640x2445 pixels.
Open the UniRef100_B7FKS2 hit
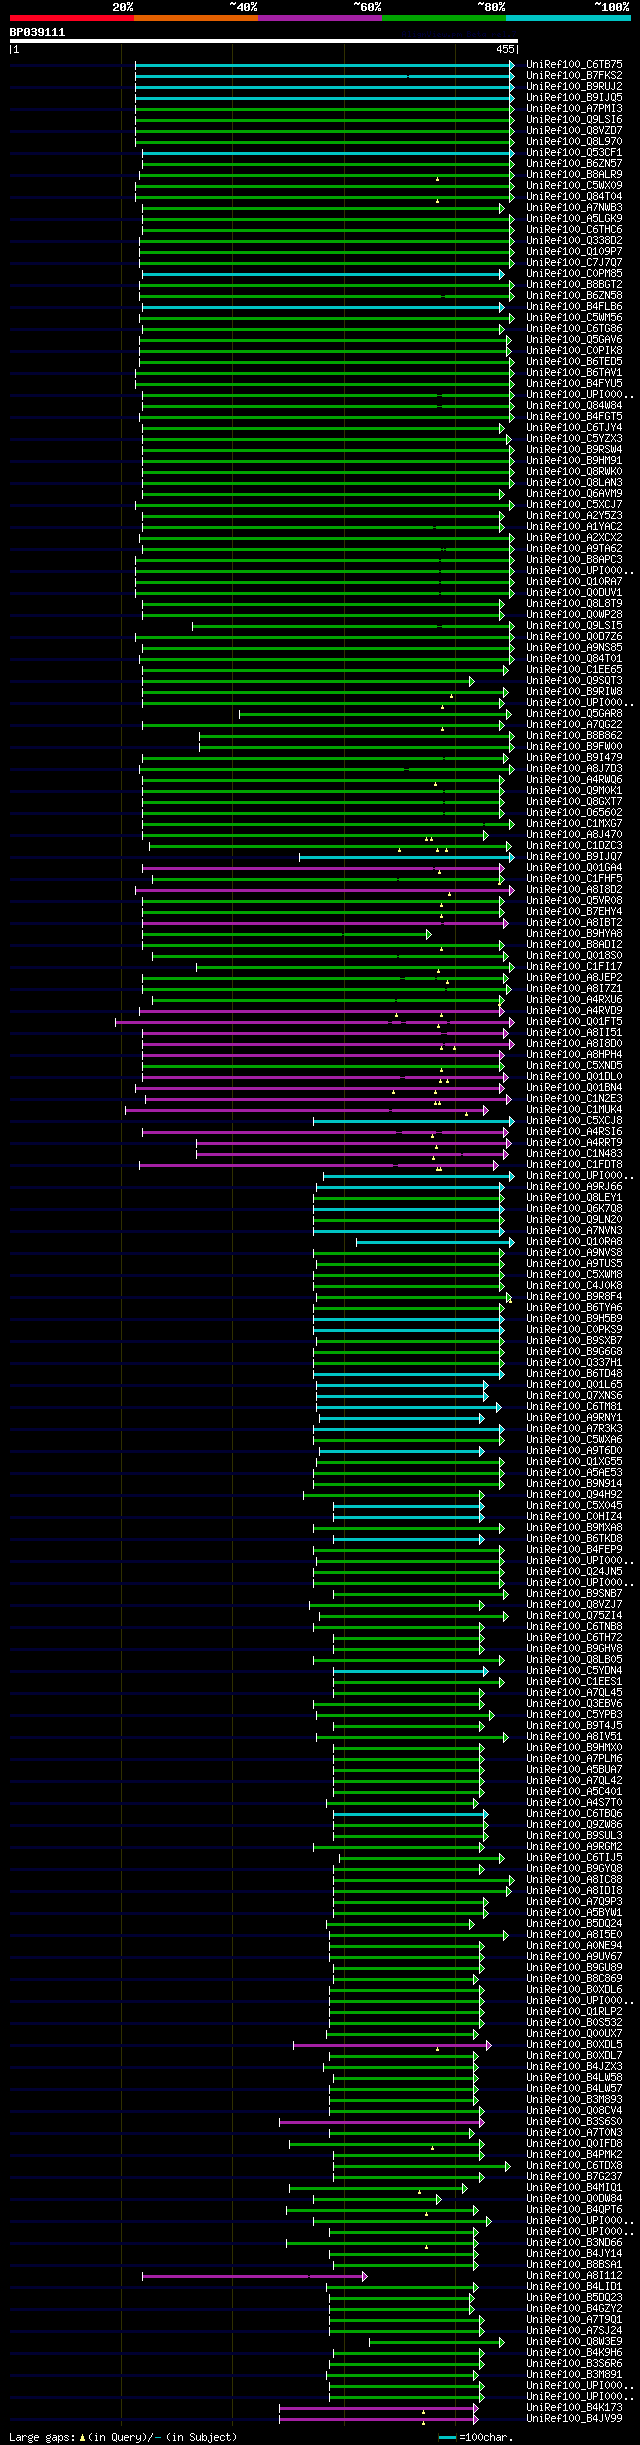(x=574, y=76)
